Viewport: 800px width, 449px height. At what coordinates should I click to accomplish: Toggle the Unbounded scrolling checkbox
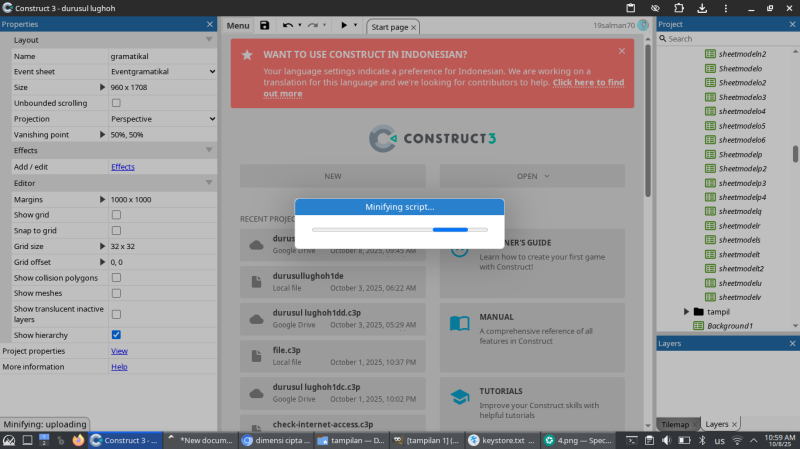[x=116, y=103]
